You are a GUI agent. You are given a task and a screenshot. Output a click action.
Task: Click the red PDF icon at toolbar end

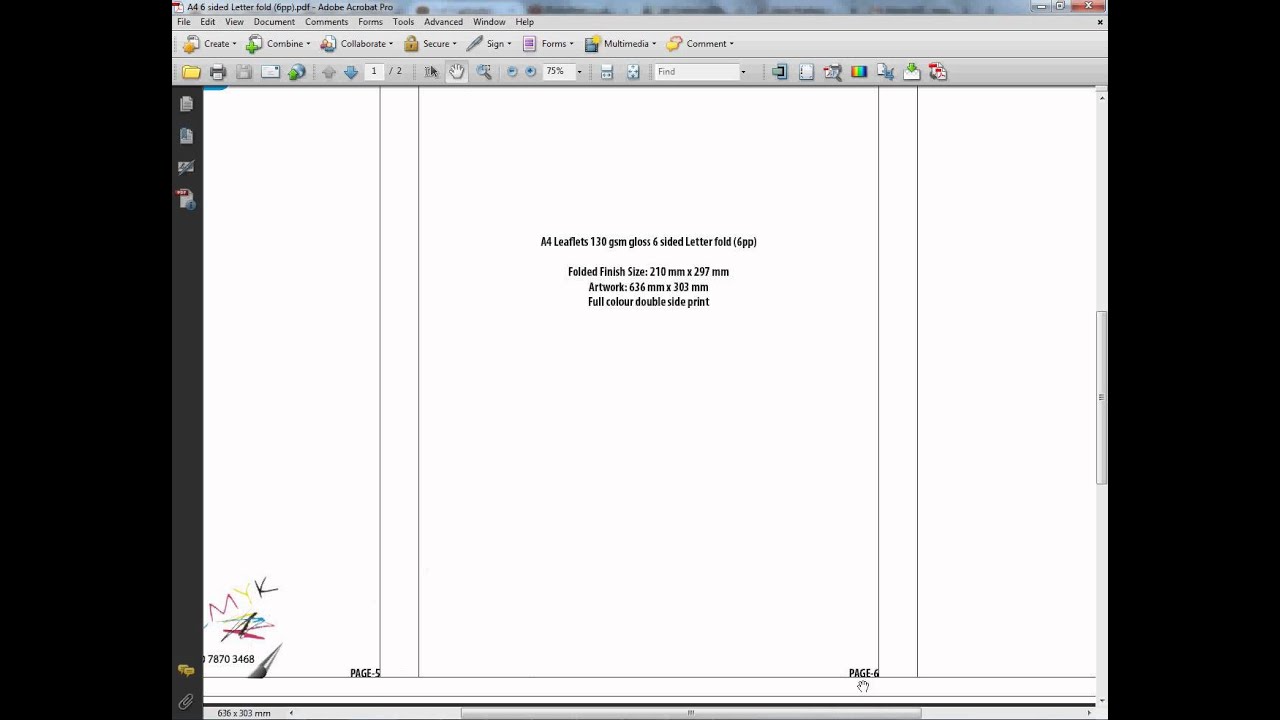[937, 72]
